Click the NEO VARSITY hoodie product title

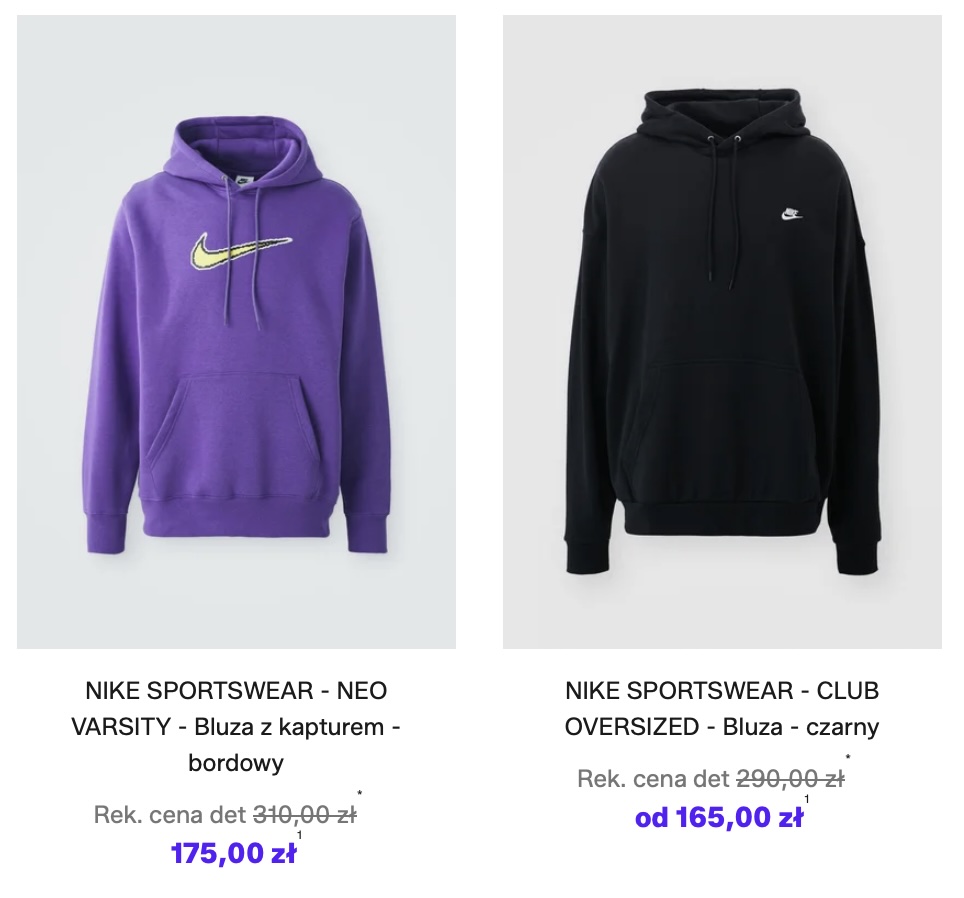click(x=236, y=726)
